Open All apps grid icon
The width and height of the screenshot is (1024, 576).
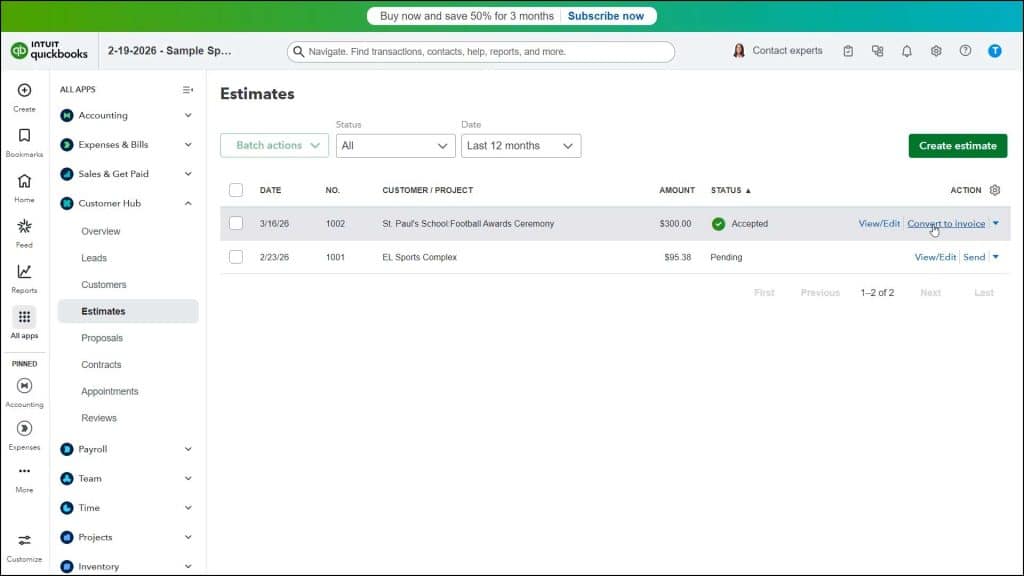pyautogui.click(x=23, y=318)
